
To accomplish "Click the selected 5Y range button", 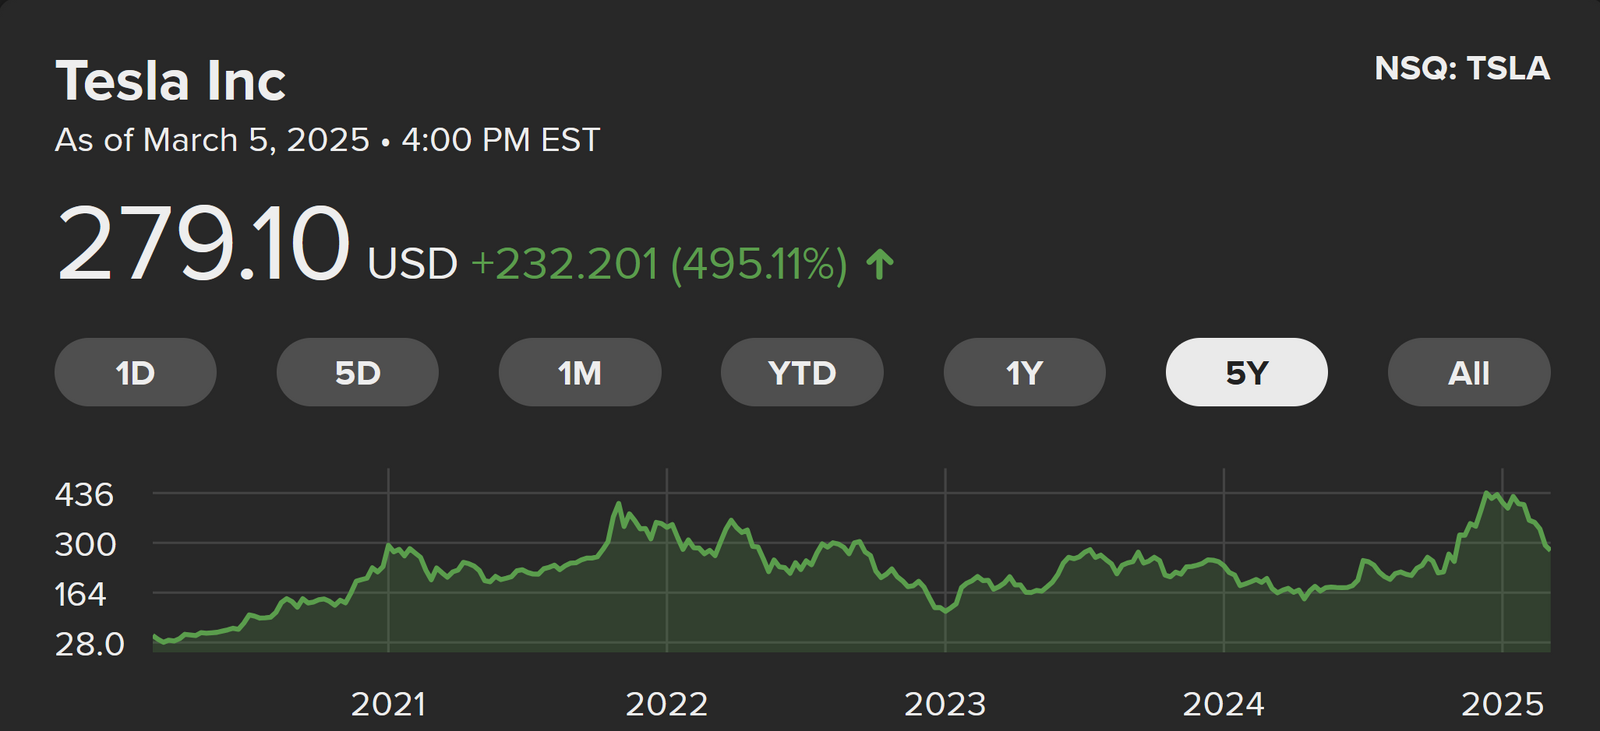I will click(1246, 373).
